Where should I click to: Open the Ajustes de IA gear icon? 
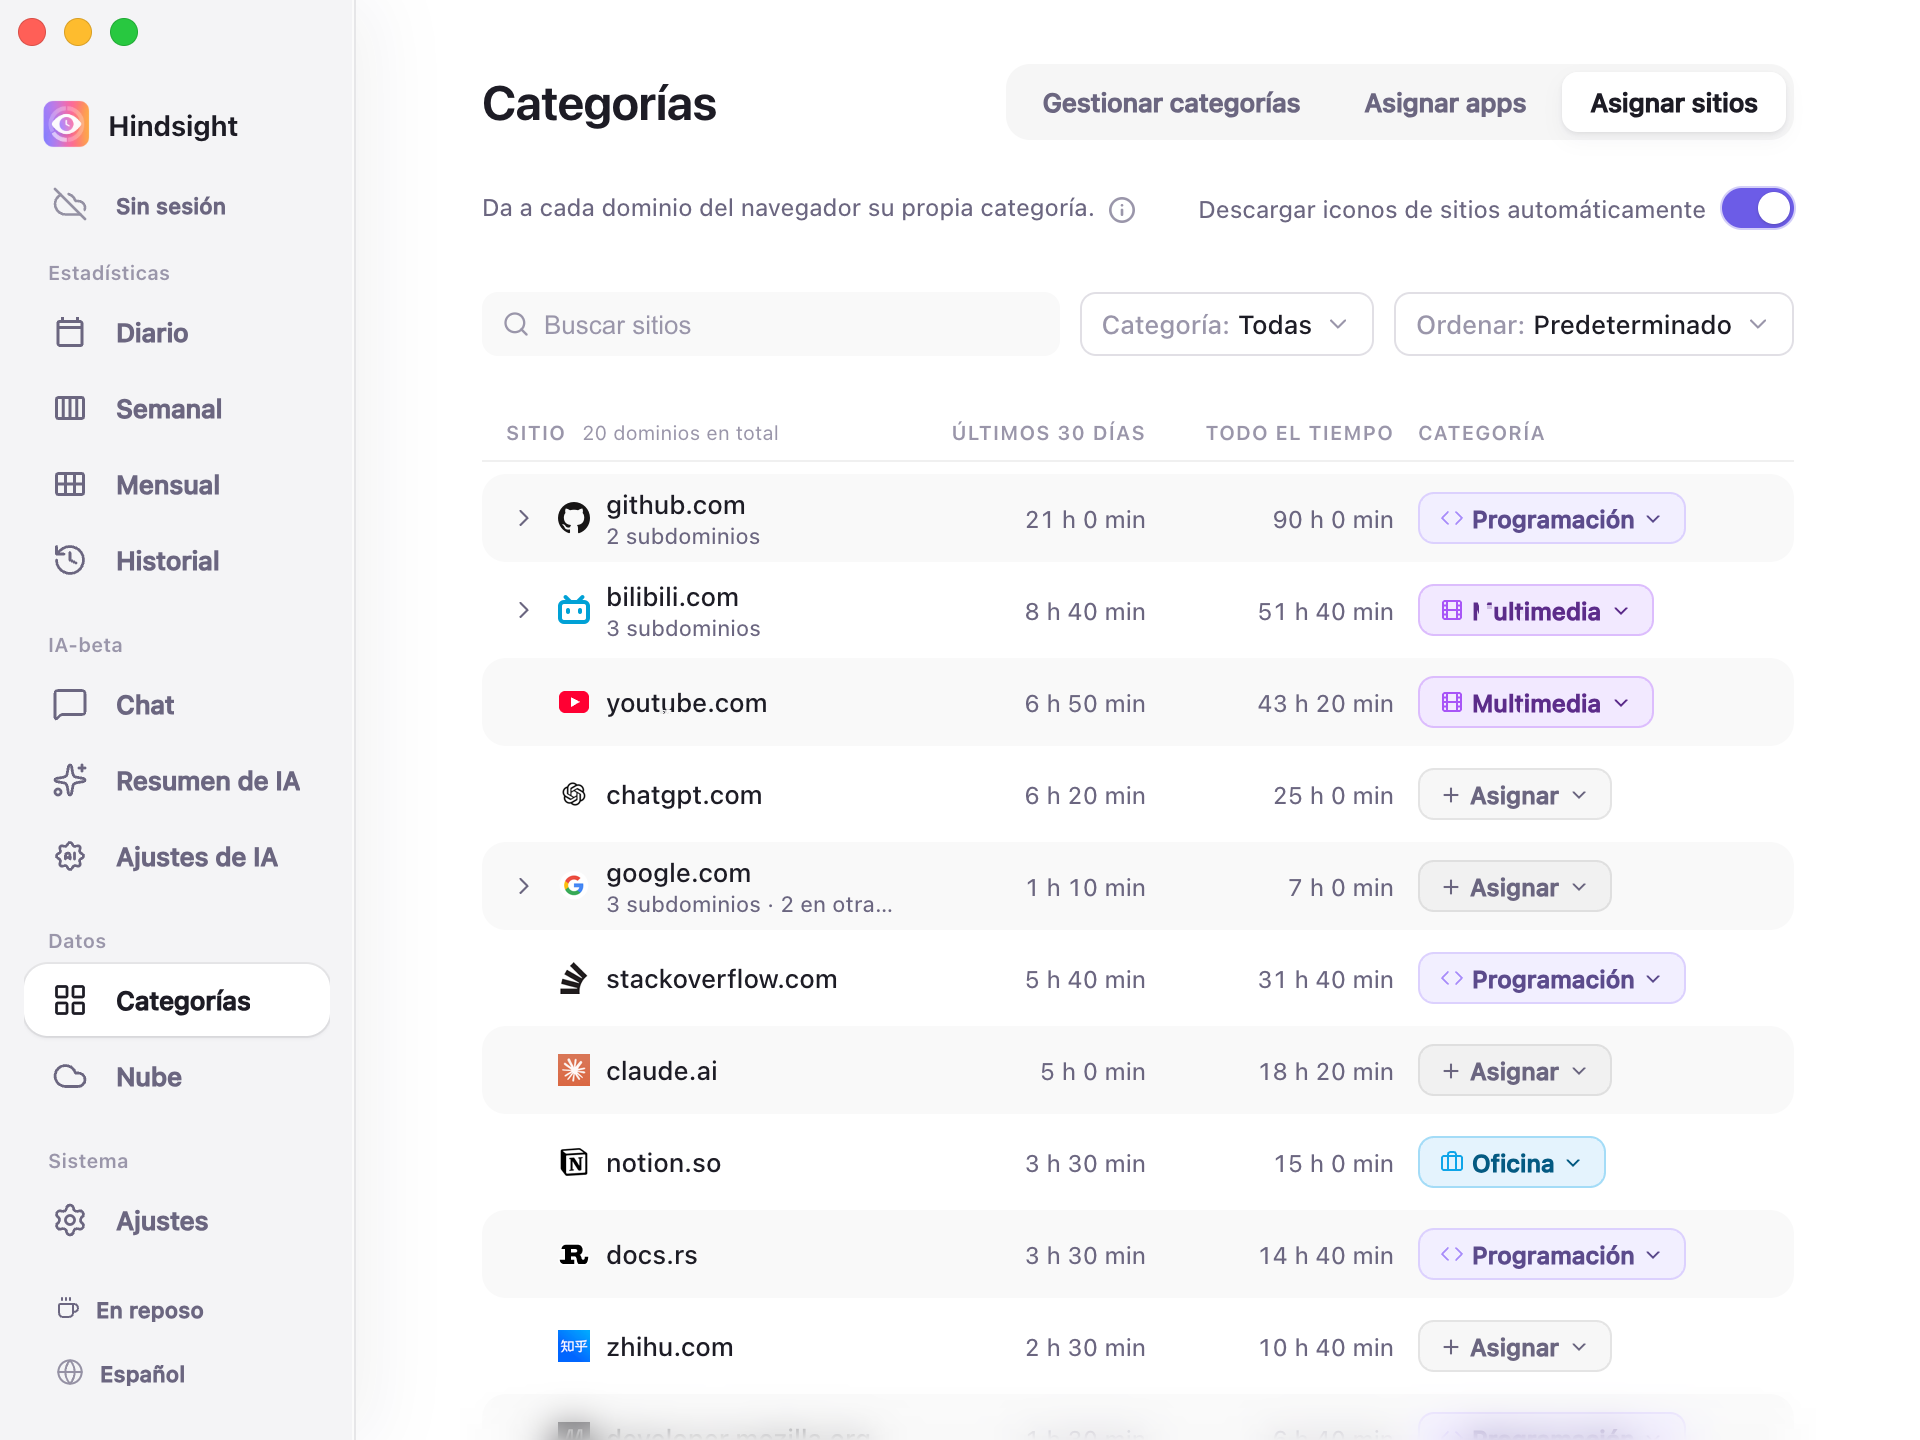pos(70,856)
